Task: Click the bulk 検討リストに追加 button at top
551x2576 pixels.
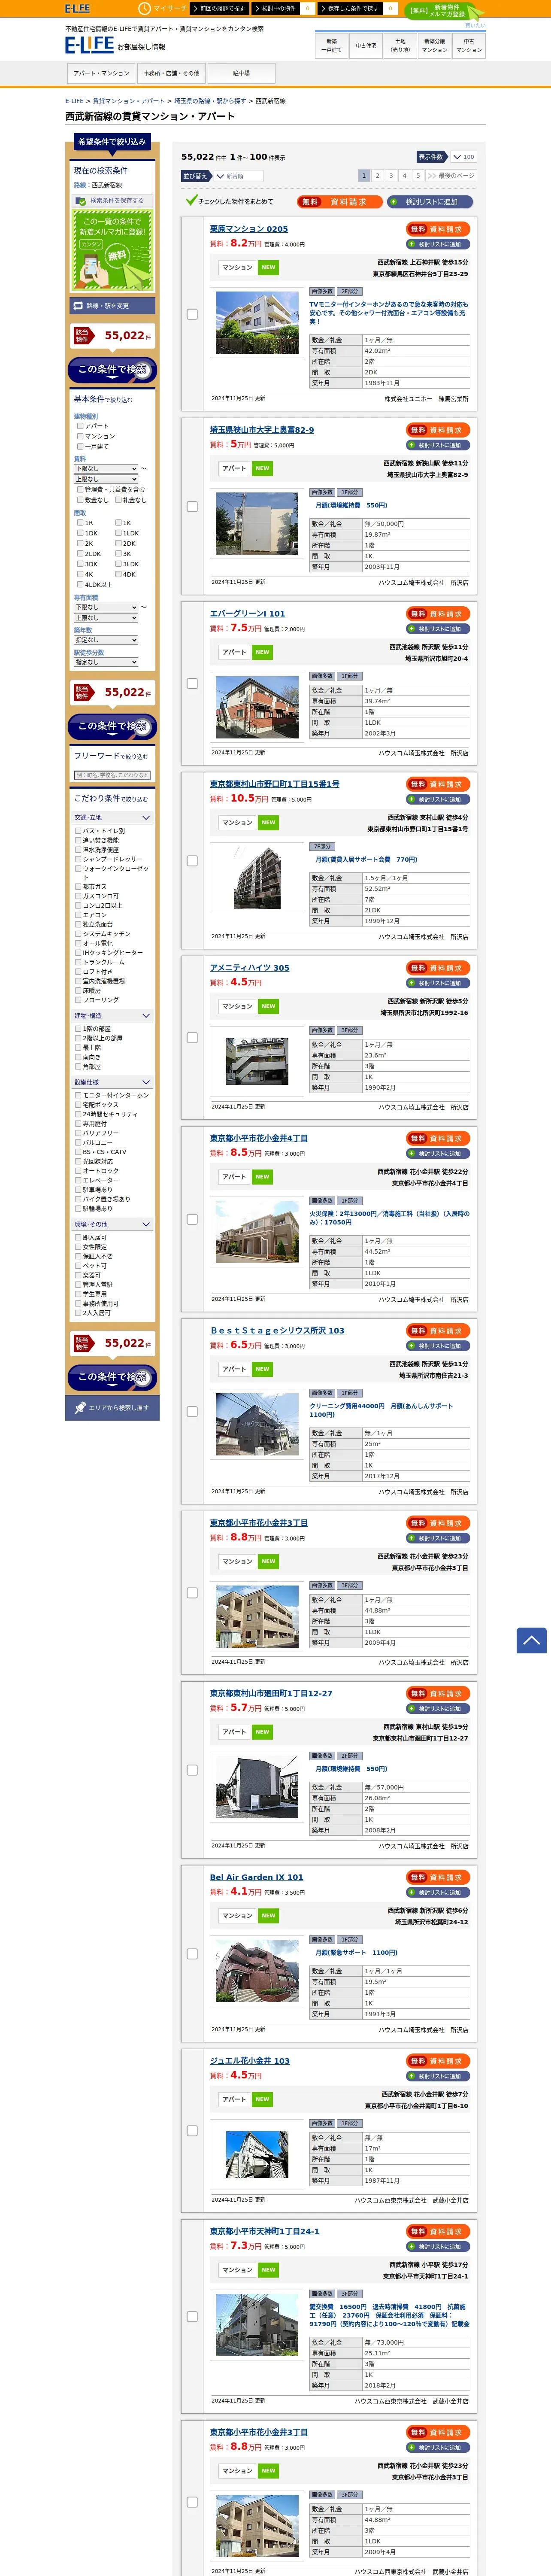Action: coord(430,201)
